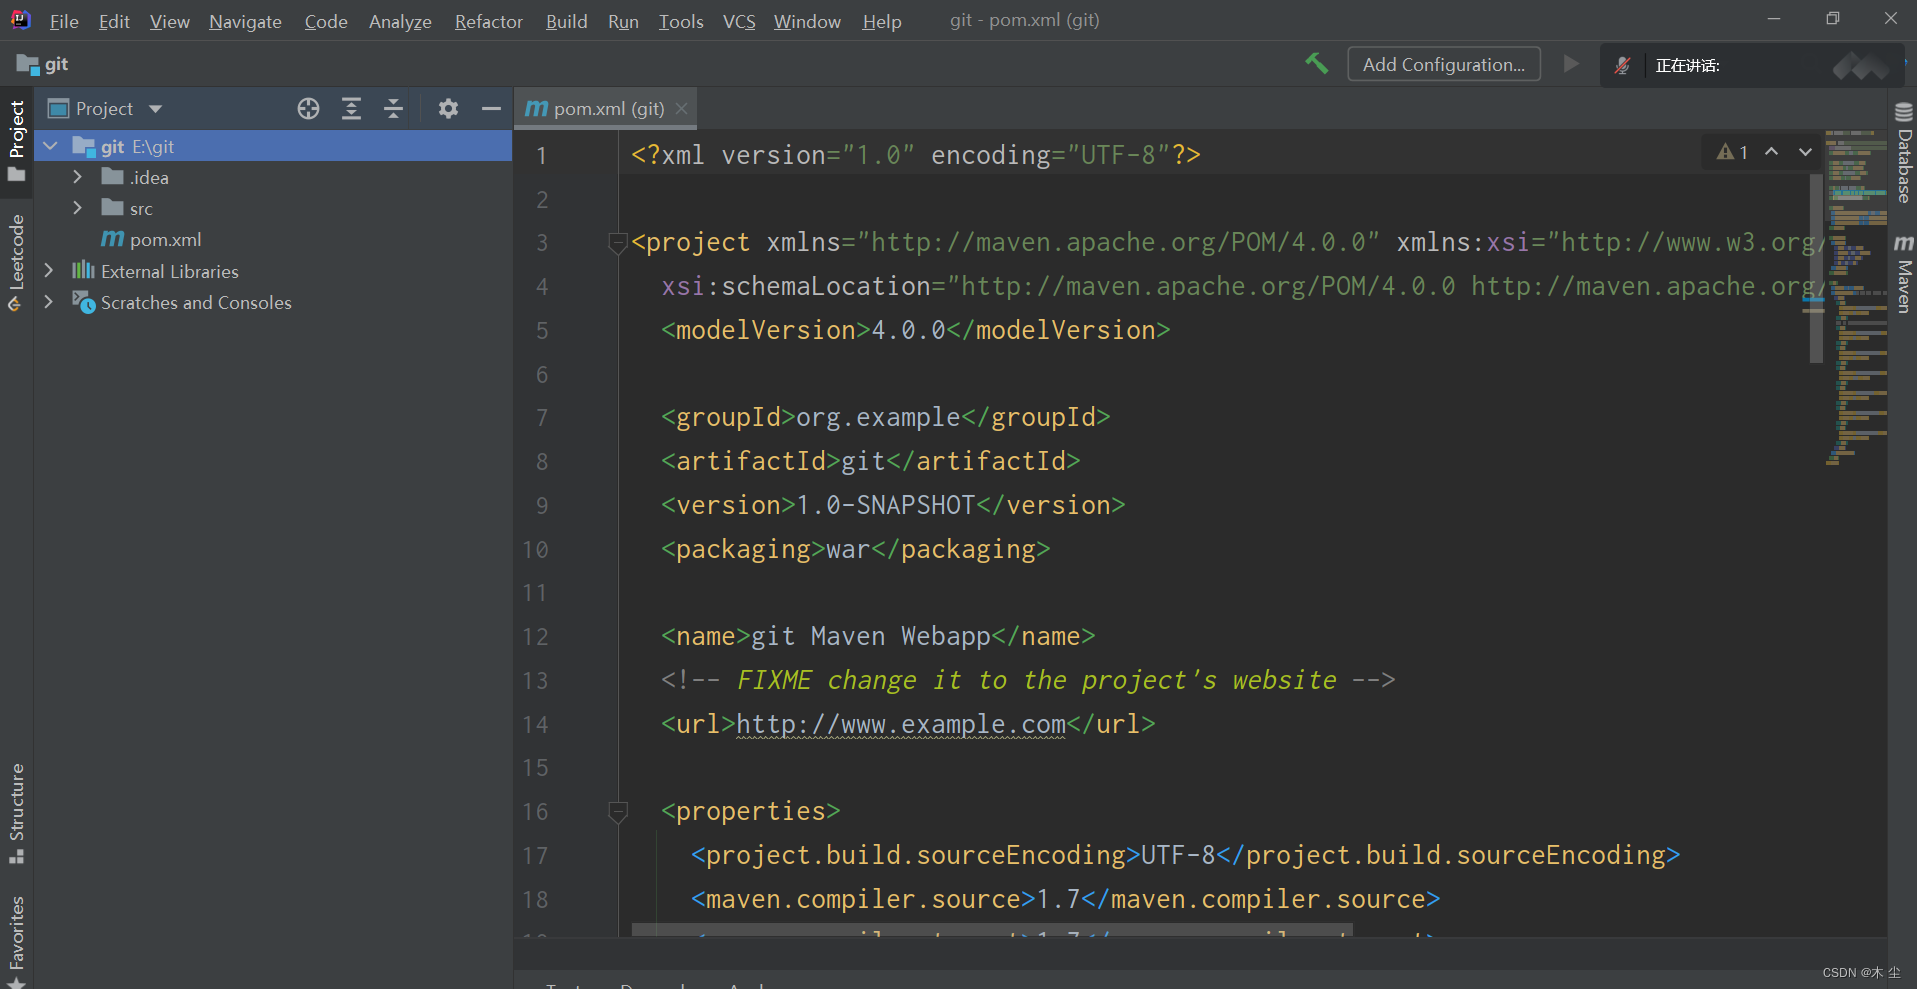
Task: Open Project panel settings gear
Action: [448, 109]
